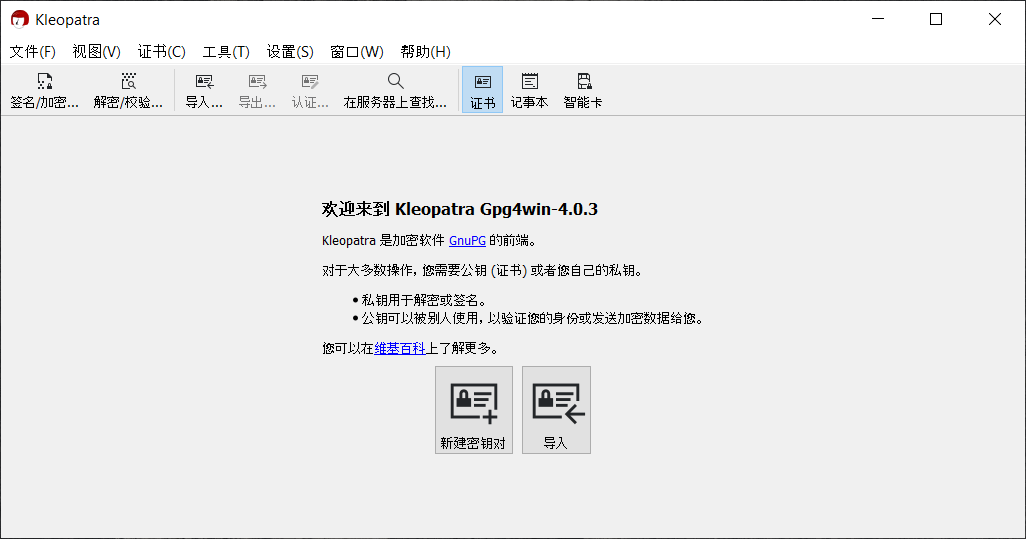Open the 视图(V) menu
The width and height of the screenshot is (1026, 539).
tap(97, 52)
